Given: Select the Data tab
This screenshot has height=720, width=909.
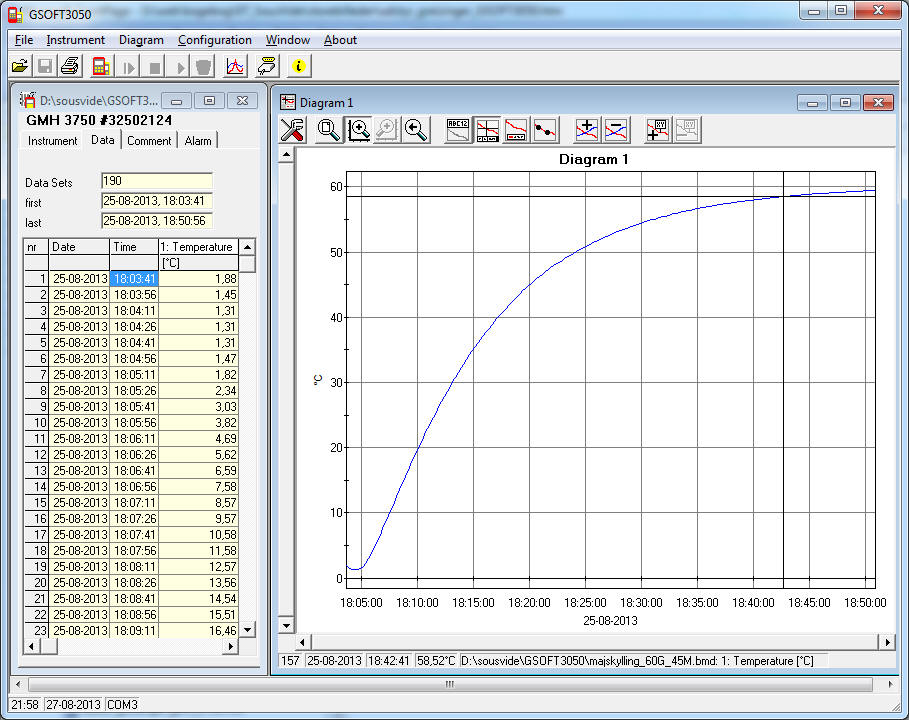Looking at the screenshot, I should pos(103,140).
